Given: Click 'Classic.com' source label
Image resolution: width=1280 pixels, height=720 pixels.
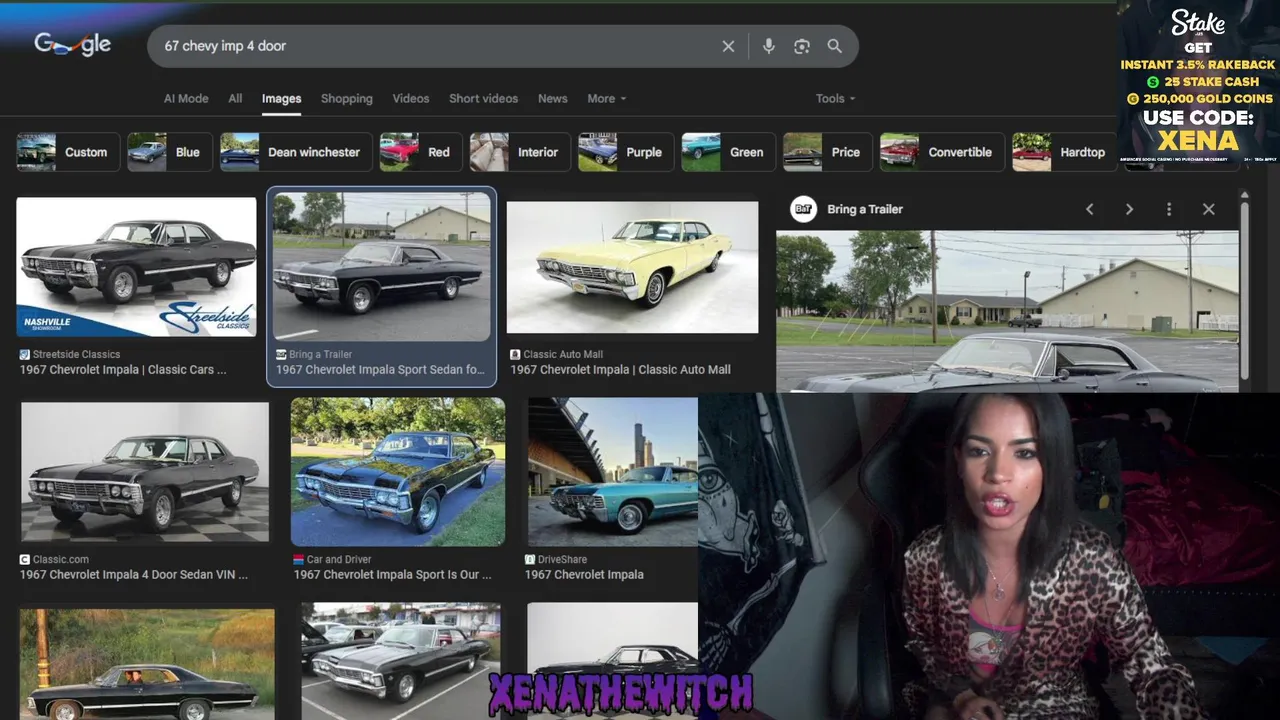Looking at the screenshot, I should click(x=60, y=559).
